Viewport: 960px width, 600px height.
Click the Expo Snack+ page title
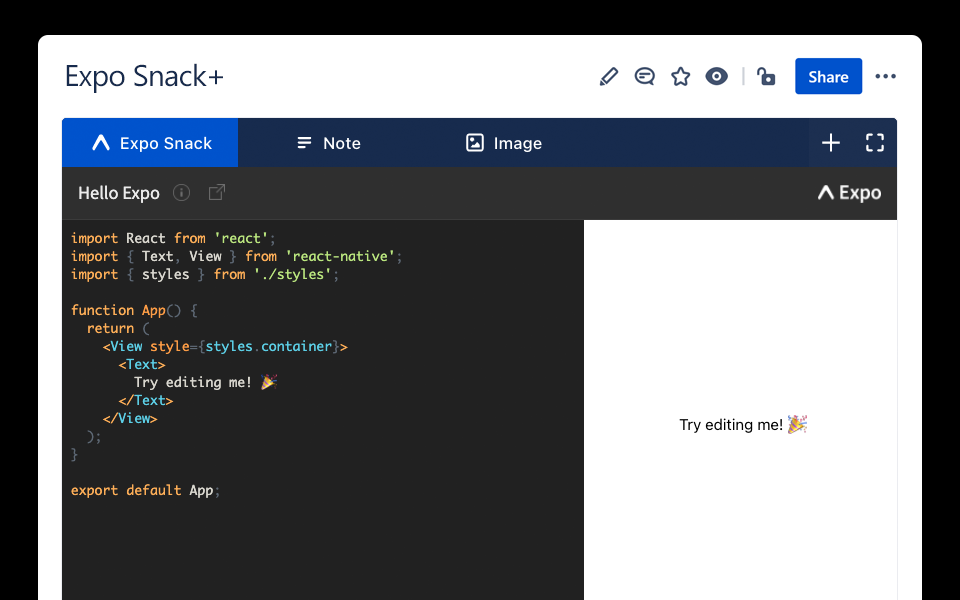click(144, 77)
